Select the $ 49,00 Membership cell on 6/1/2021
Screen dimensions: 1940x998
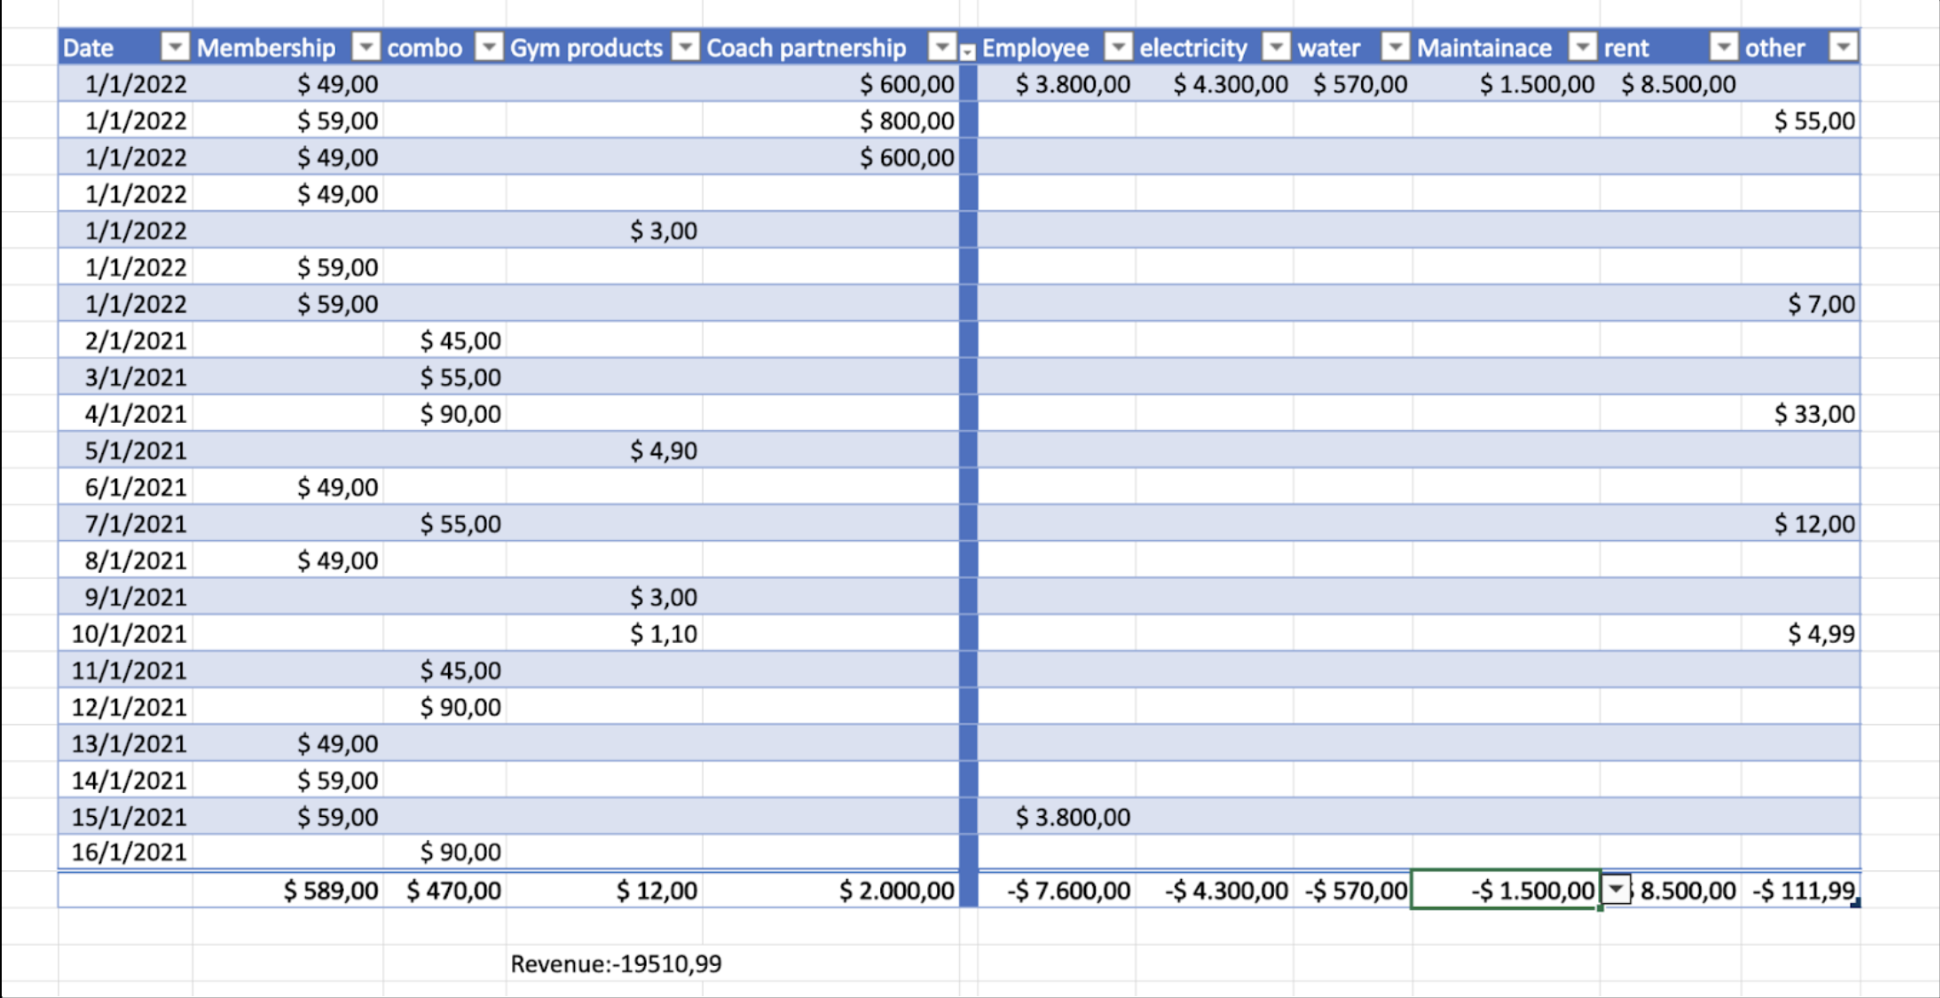(x=287, y=487)
